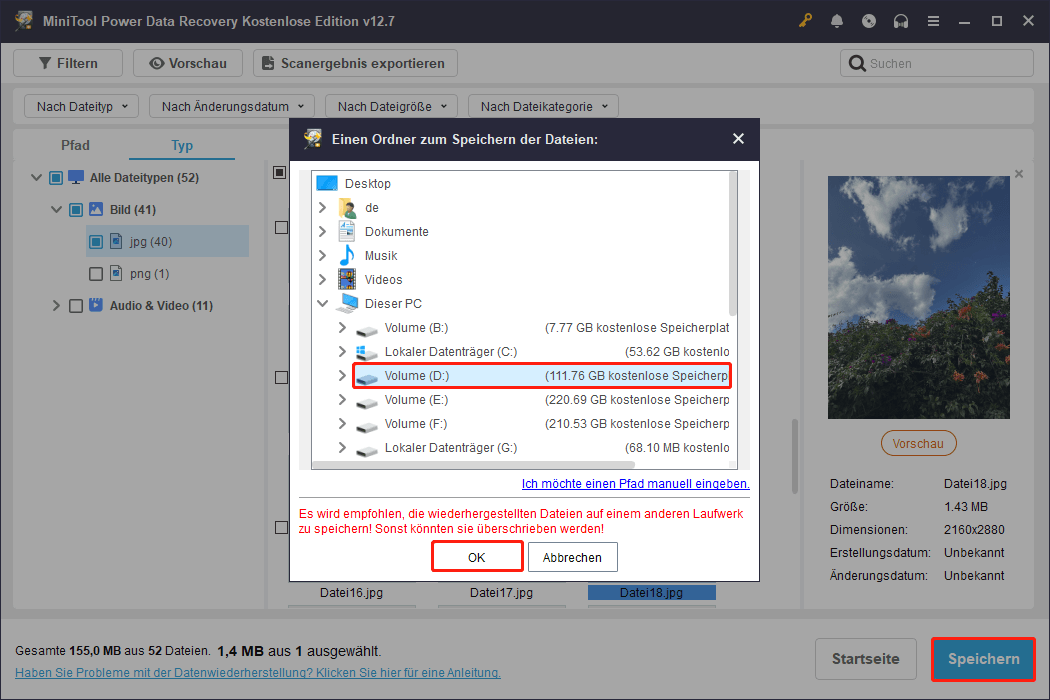The image size is (1050, 700).
Task: Click the bootable media disc icon
Action: [869, 20]
